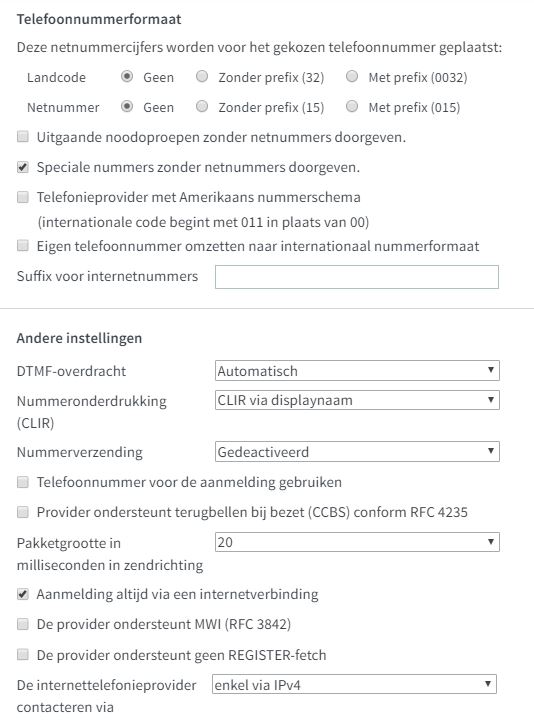The width and height of the screenshot is (534, 726).
Task: Focus the 'Suffix voor internetnummers' text field
Action: tap(357, 277)
